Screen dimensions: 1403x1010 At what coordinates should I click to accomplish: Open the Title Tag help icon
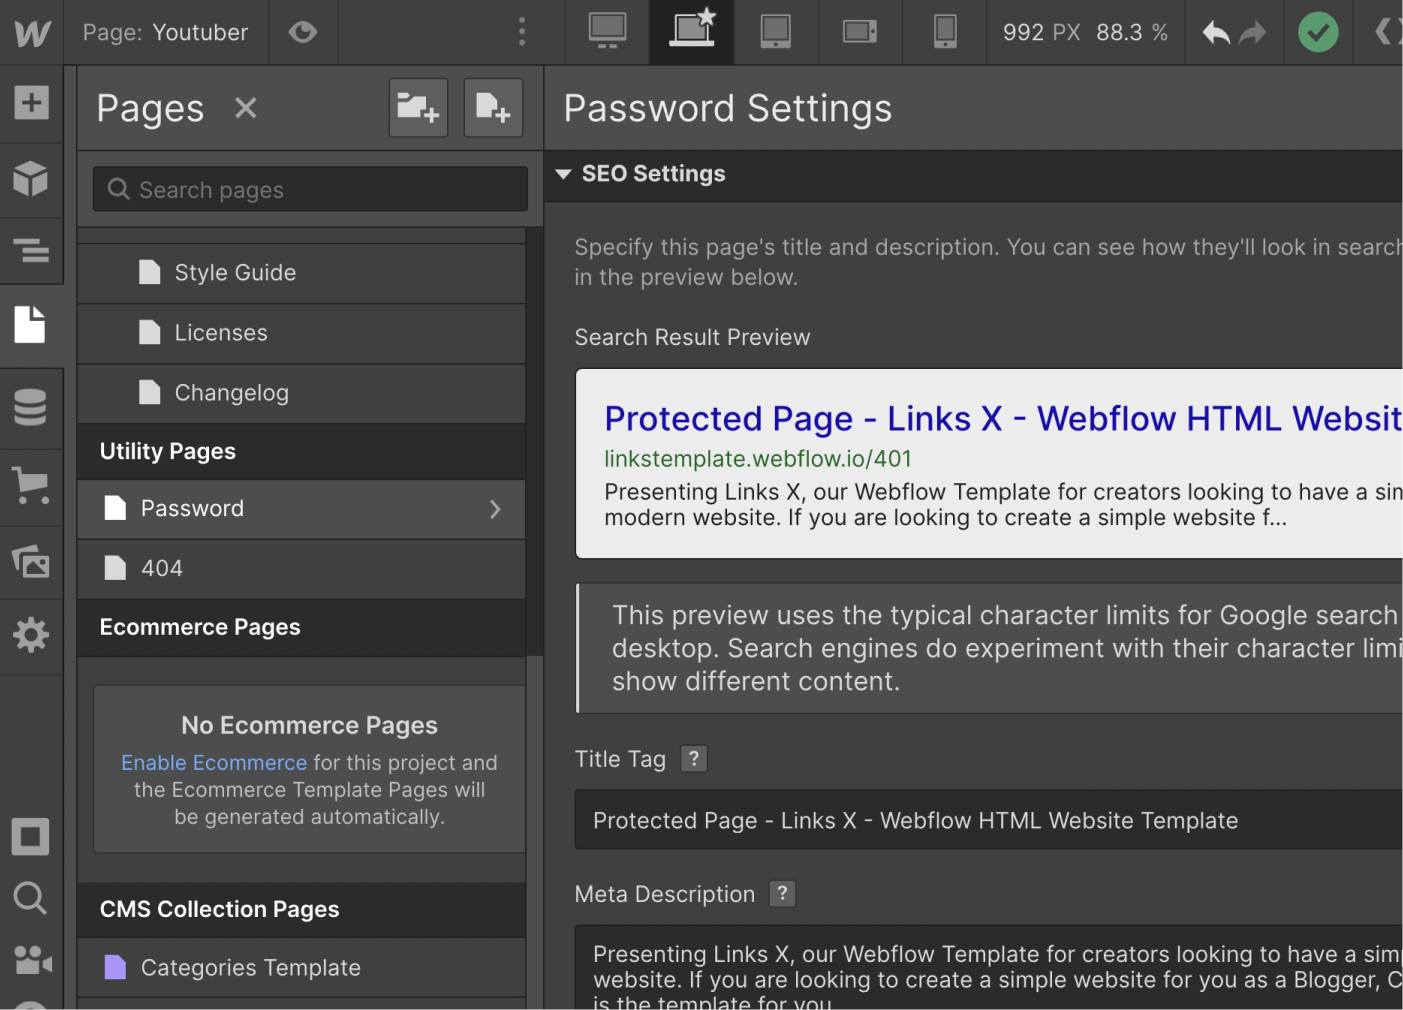(x=693, y=759)
